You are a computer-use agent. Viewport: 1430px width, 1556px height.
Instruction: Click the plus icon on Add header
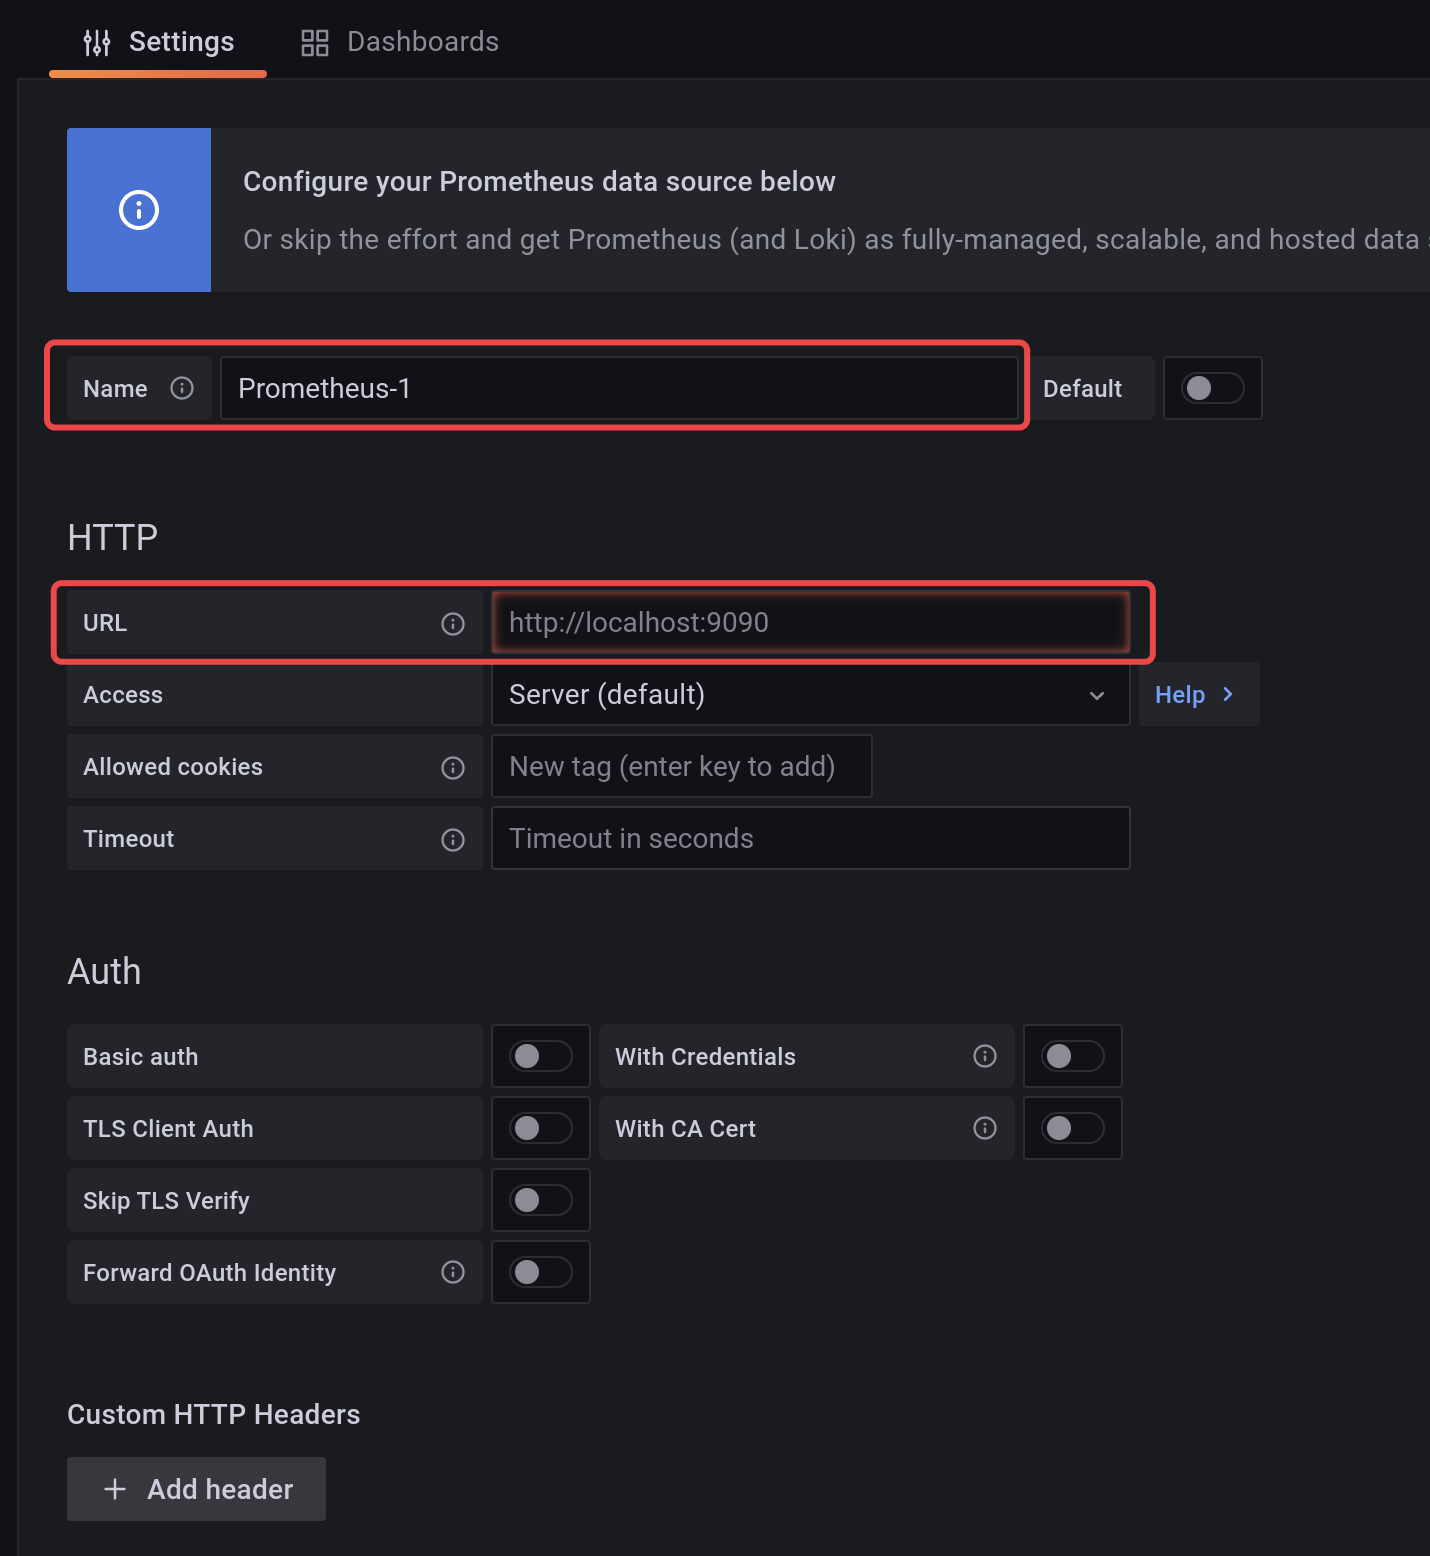(115, 1489)
